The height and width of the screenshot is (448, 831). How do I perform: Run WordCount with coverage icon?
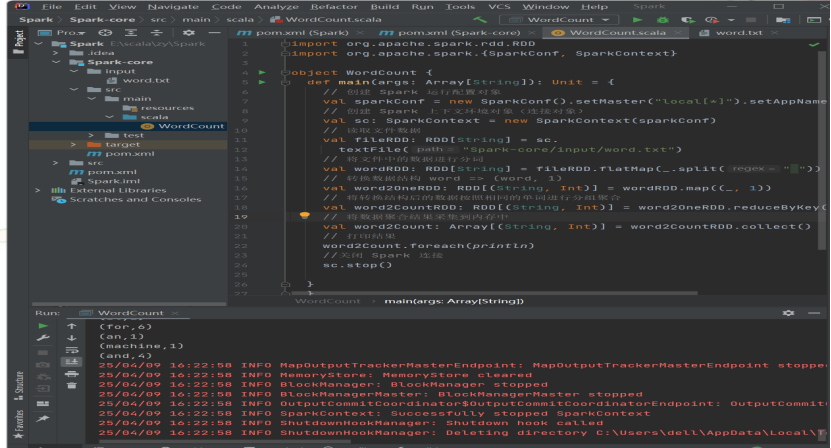(688, 20)
